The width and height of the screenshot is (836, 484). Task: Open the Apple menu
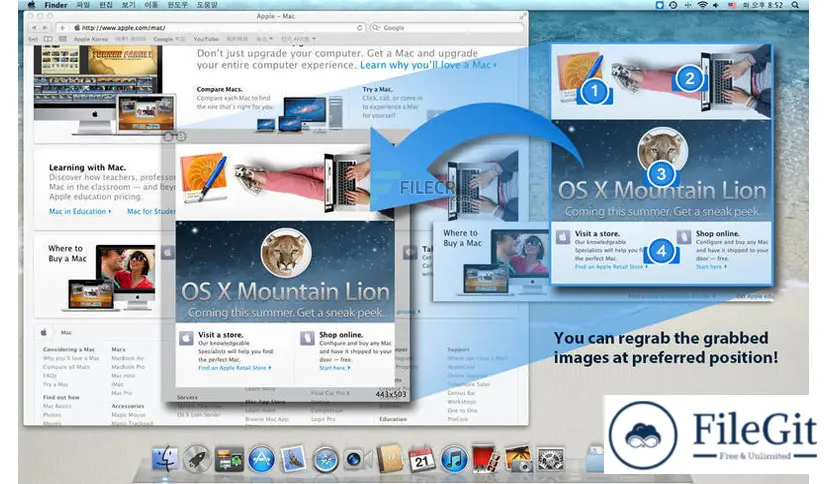pos(31,5)
